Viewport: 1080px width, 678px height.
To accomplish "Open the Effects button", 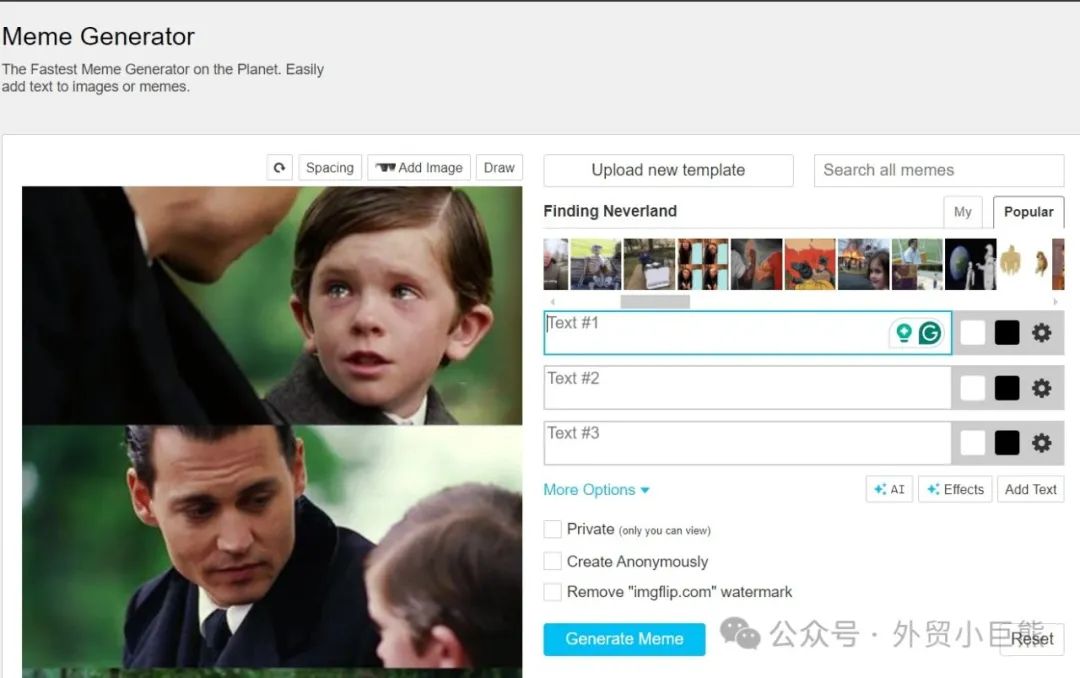I will coord(955,489).
